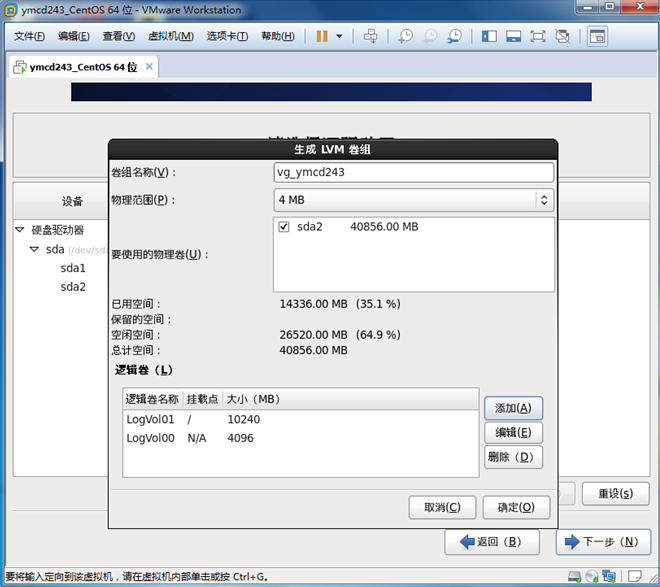Screen dimensions: 660x587
Task: Click the 逻辑卷名称 column header
Action: pos(152,399)
